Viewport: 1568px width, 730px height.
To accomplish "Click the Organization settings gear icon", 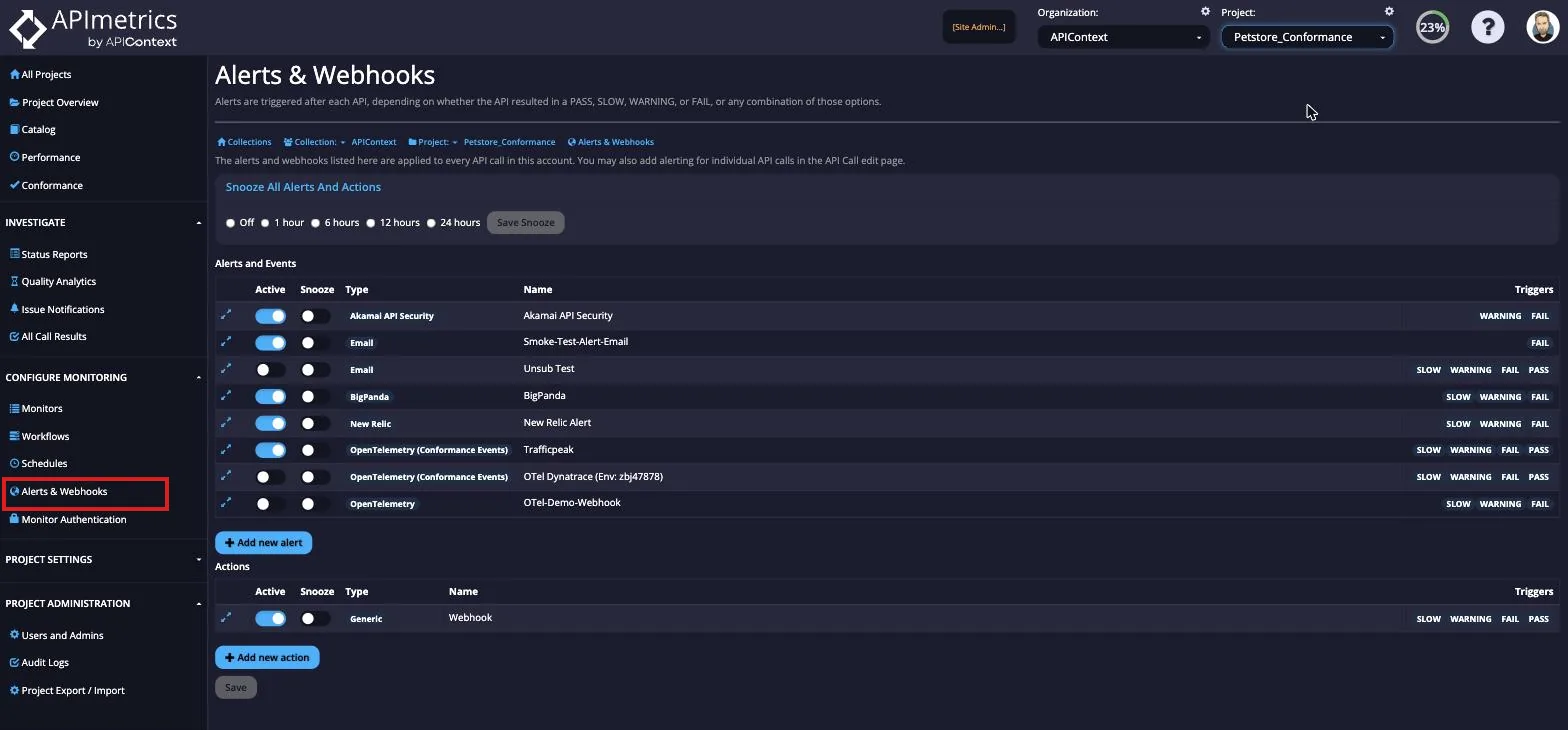I will [1205, 12].
